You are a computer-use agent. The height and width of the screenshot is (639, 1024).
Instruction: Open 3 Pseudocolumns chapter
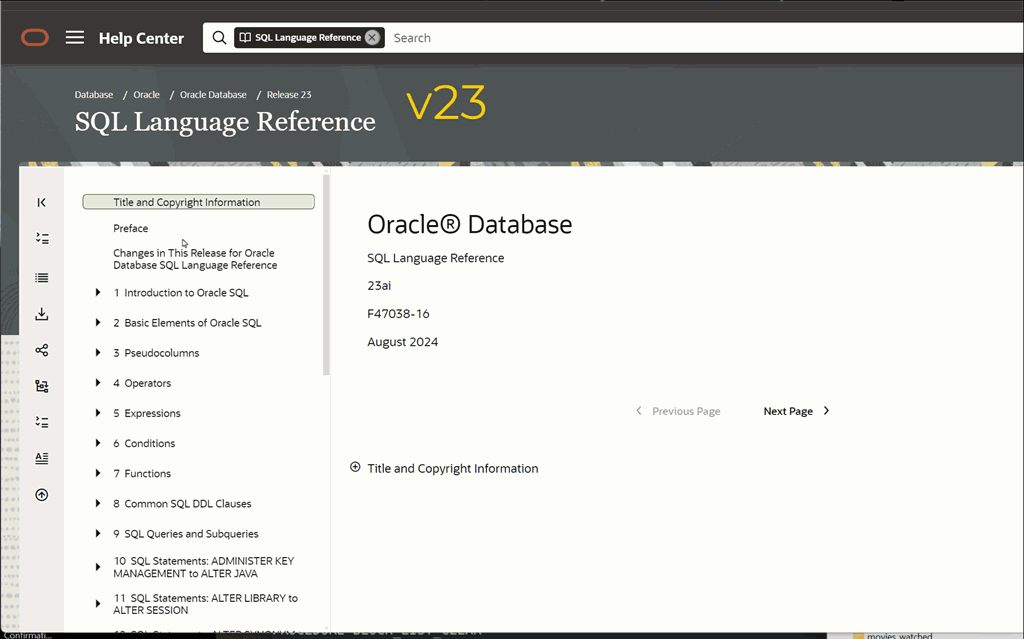[156, 353]
